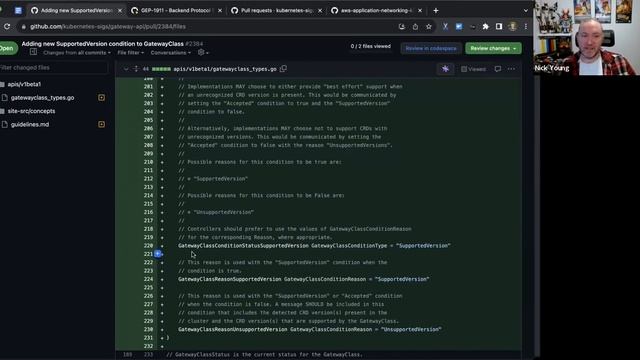The image size is (640, 360).
Task: Open the file header three-dot menu
Action: click(x=511, y=69)
